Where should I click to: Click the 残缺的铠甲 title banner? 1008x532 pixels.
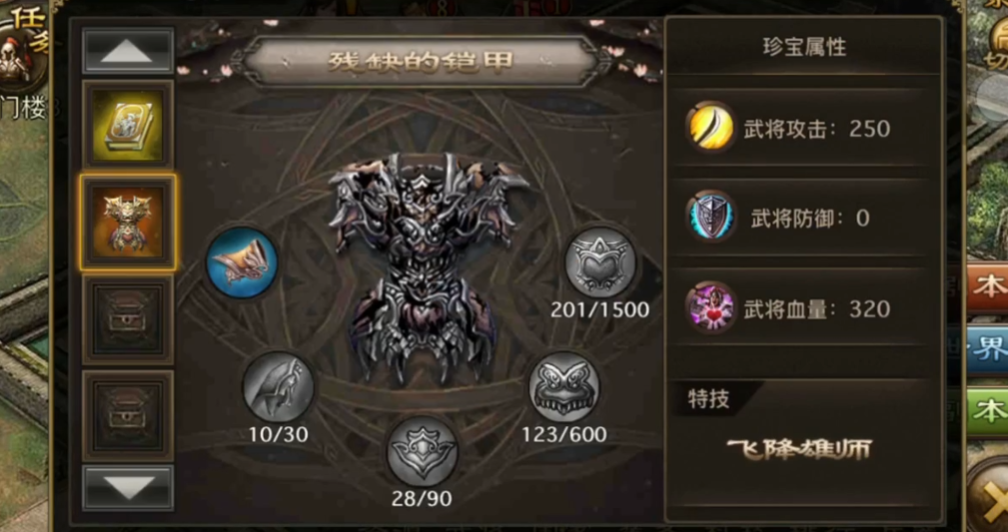tap(421, 61)
